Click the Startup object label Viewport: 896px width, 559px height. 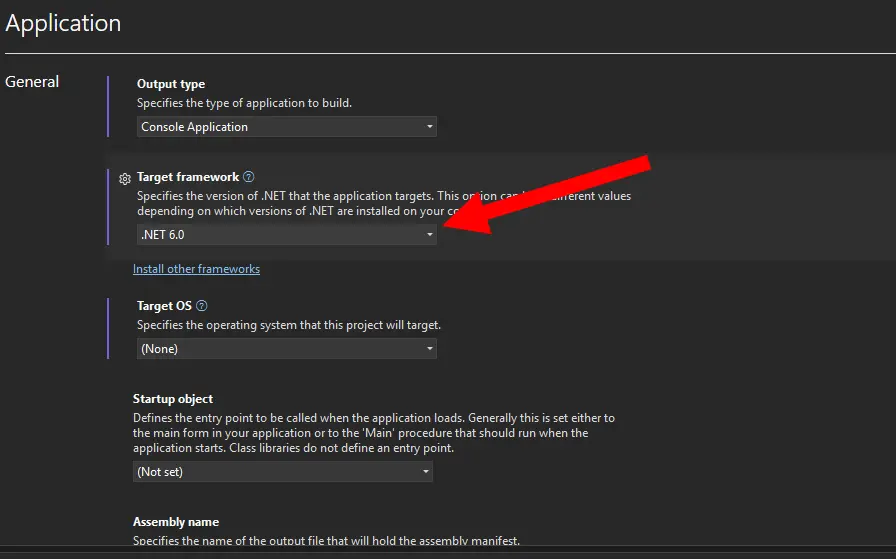coord(173,399)
